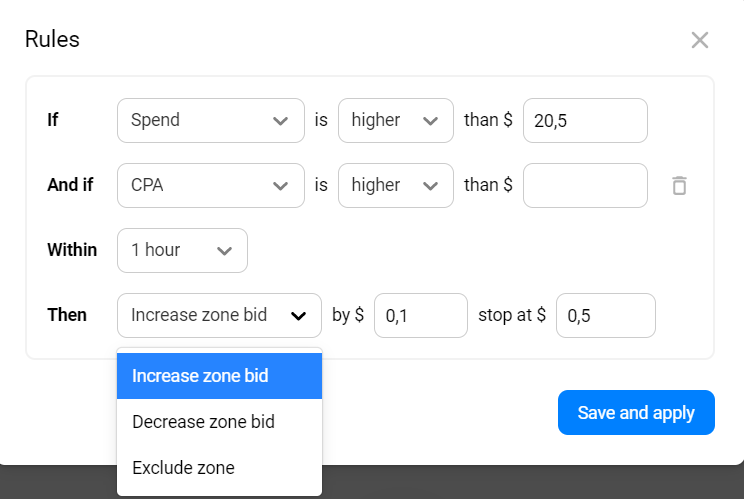Viewport: 744px width, 499px height.
Task: Edit the Spend threshold field showing 20,5
Action: point(585,120)
